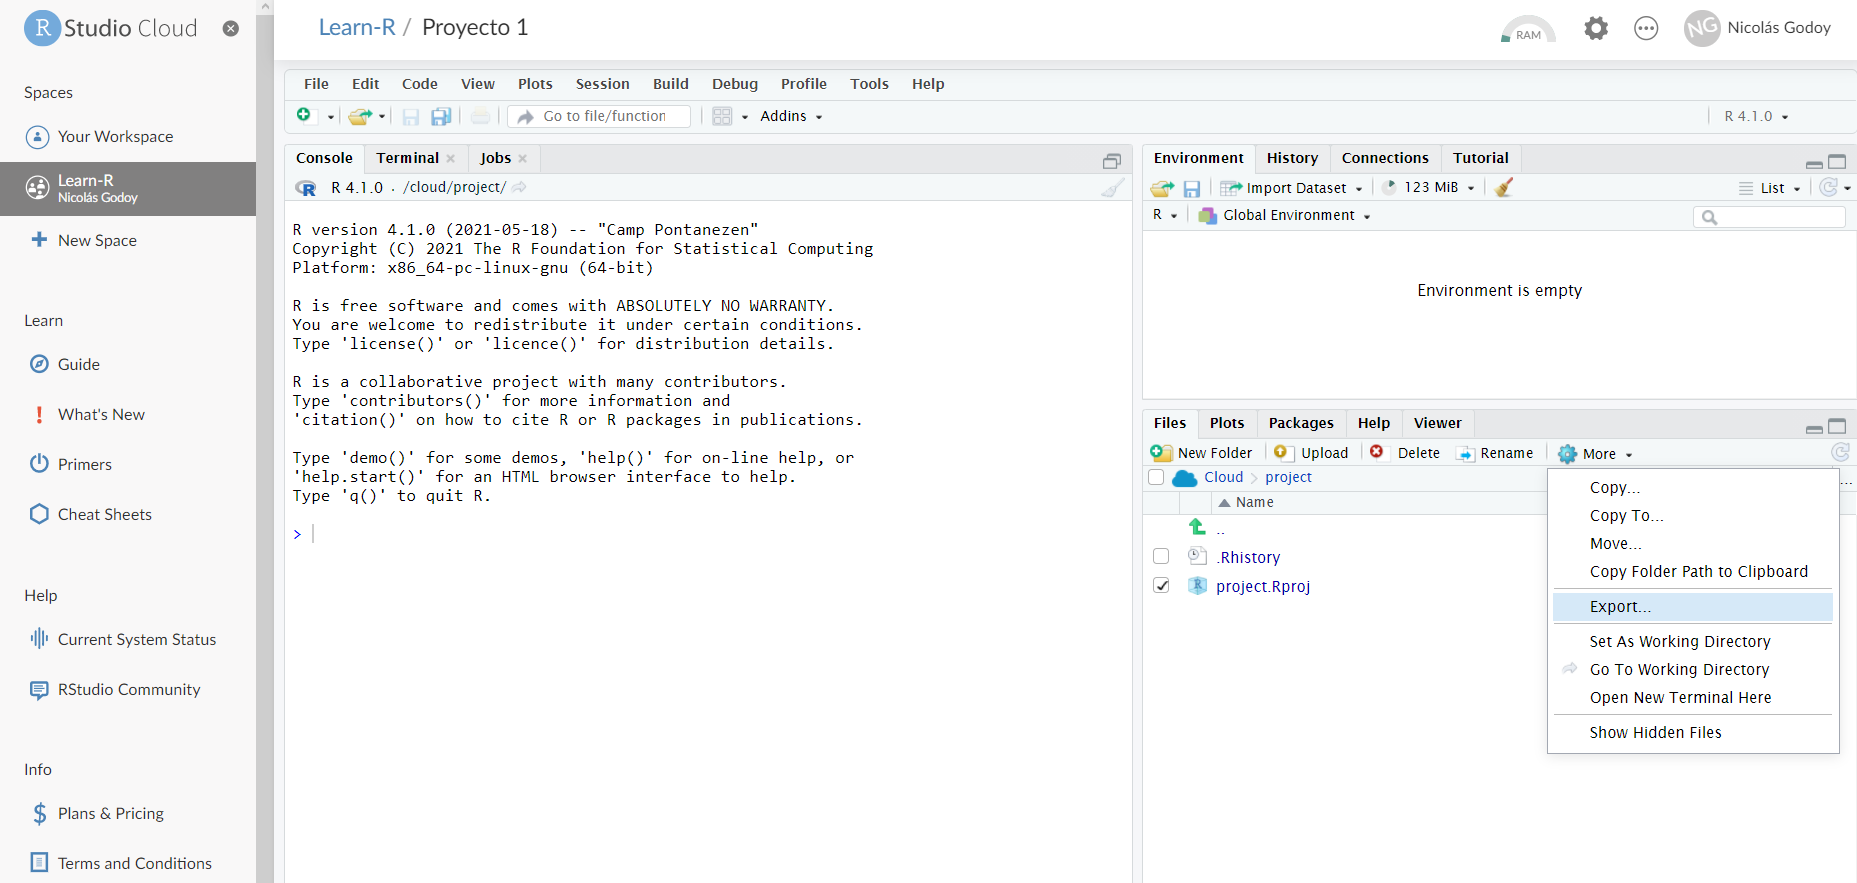This screenshot has height=883, width=1857.
Task: Click the Delete button in Files
Action: [x=1406, y=453]
